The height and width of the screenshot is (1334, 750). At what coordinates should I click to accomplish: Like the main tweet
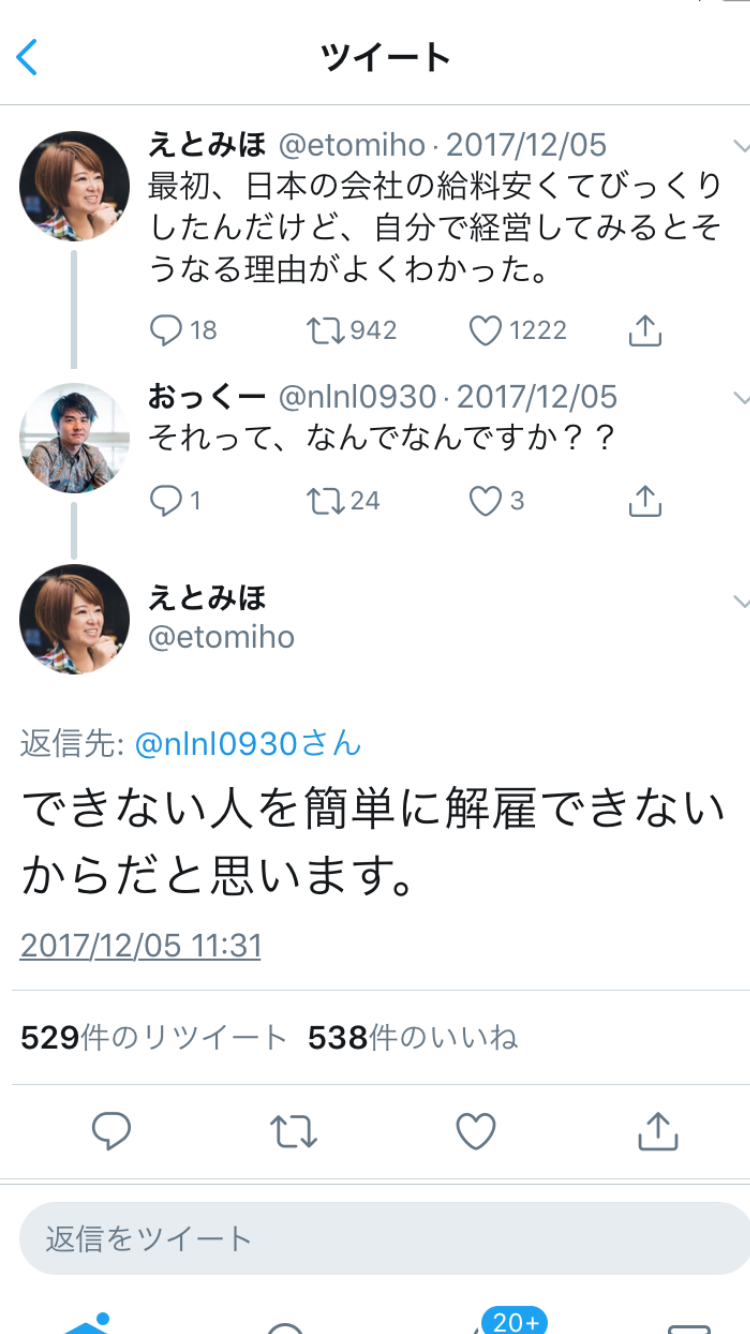click(476, 1131)
